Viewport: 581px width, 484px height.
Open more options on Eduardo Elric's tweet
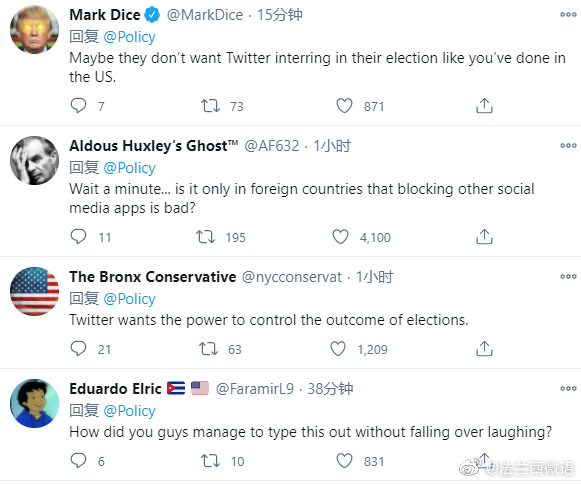coord(568,388)
